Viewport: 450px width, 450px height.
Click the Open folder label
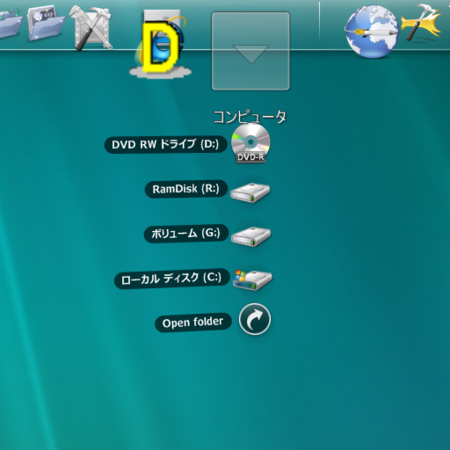(193, 322)
